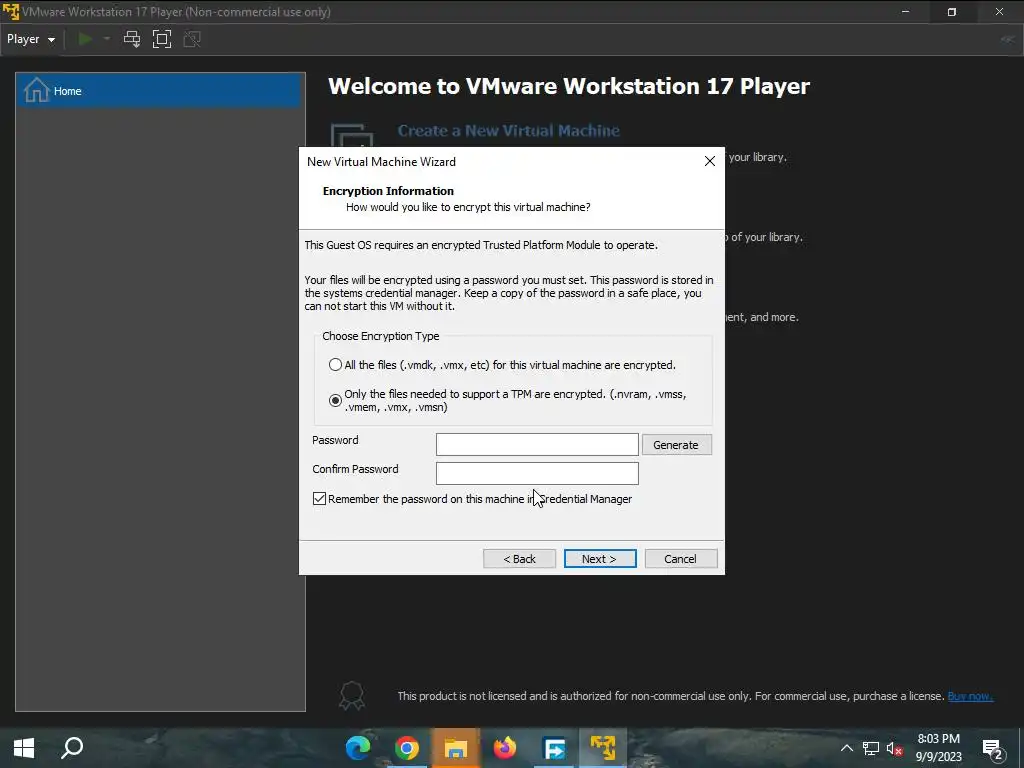
Task: Click the new virtual machine icon beside Create link
Action: click(x=353, y=135)
